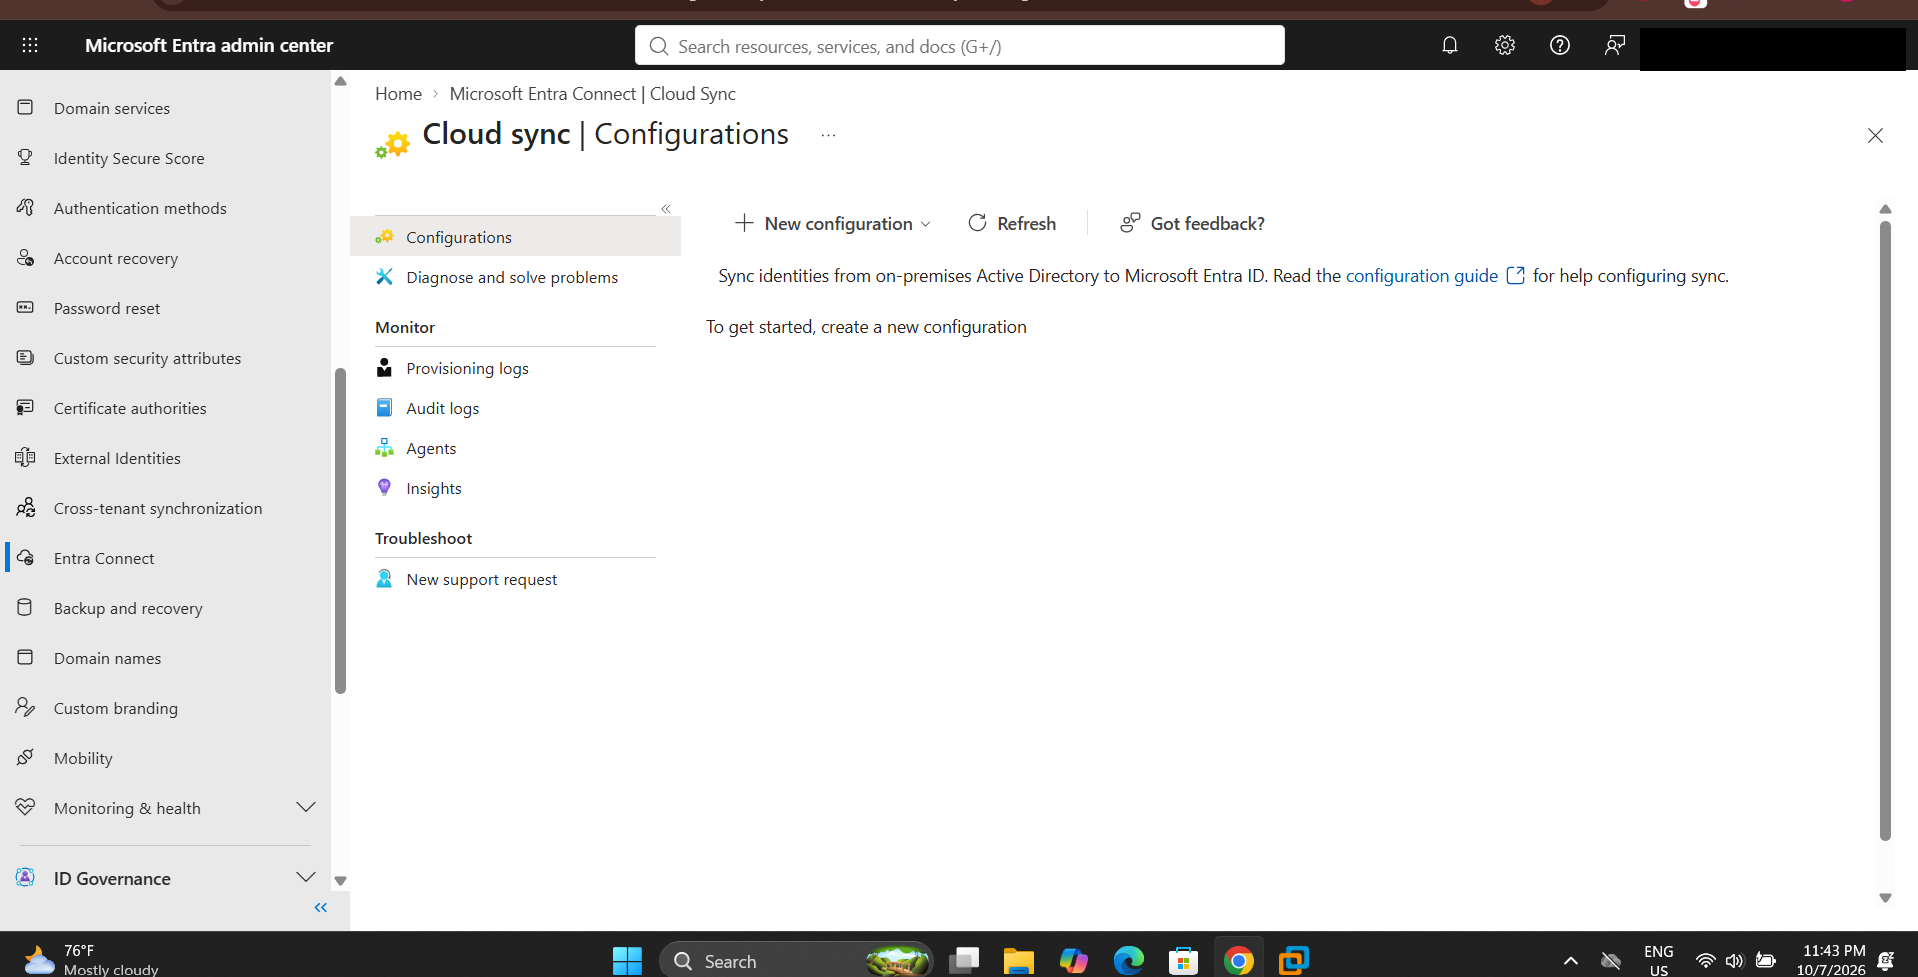This screenshot has height=977, width=1918.
Task: Open Insights in the Monitor section
Action: click(434, 488)
